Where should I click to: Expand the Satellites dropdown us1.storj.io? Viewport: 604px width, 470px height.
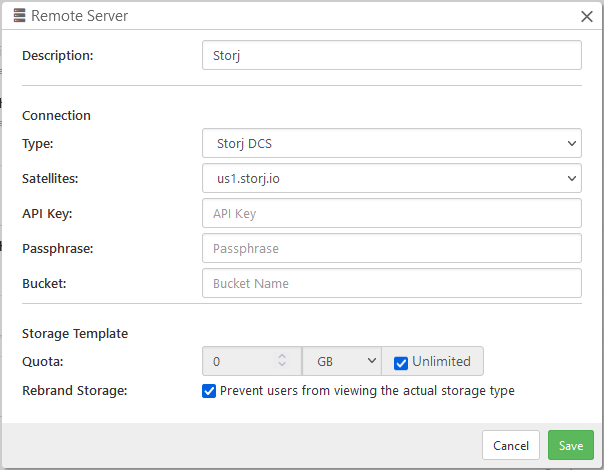coord(392,178)
